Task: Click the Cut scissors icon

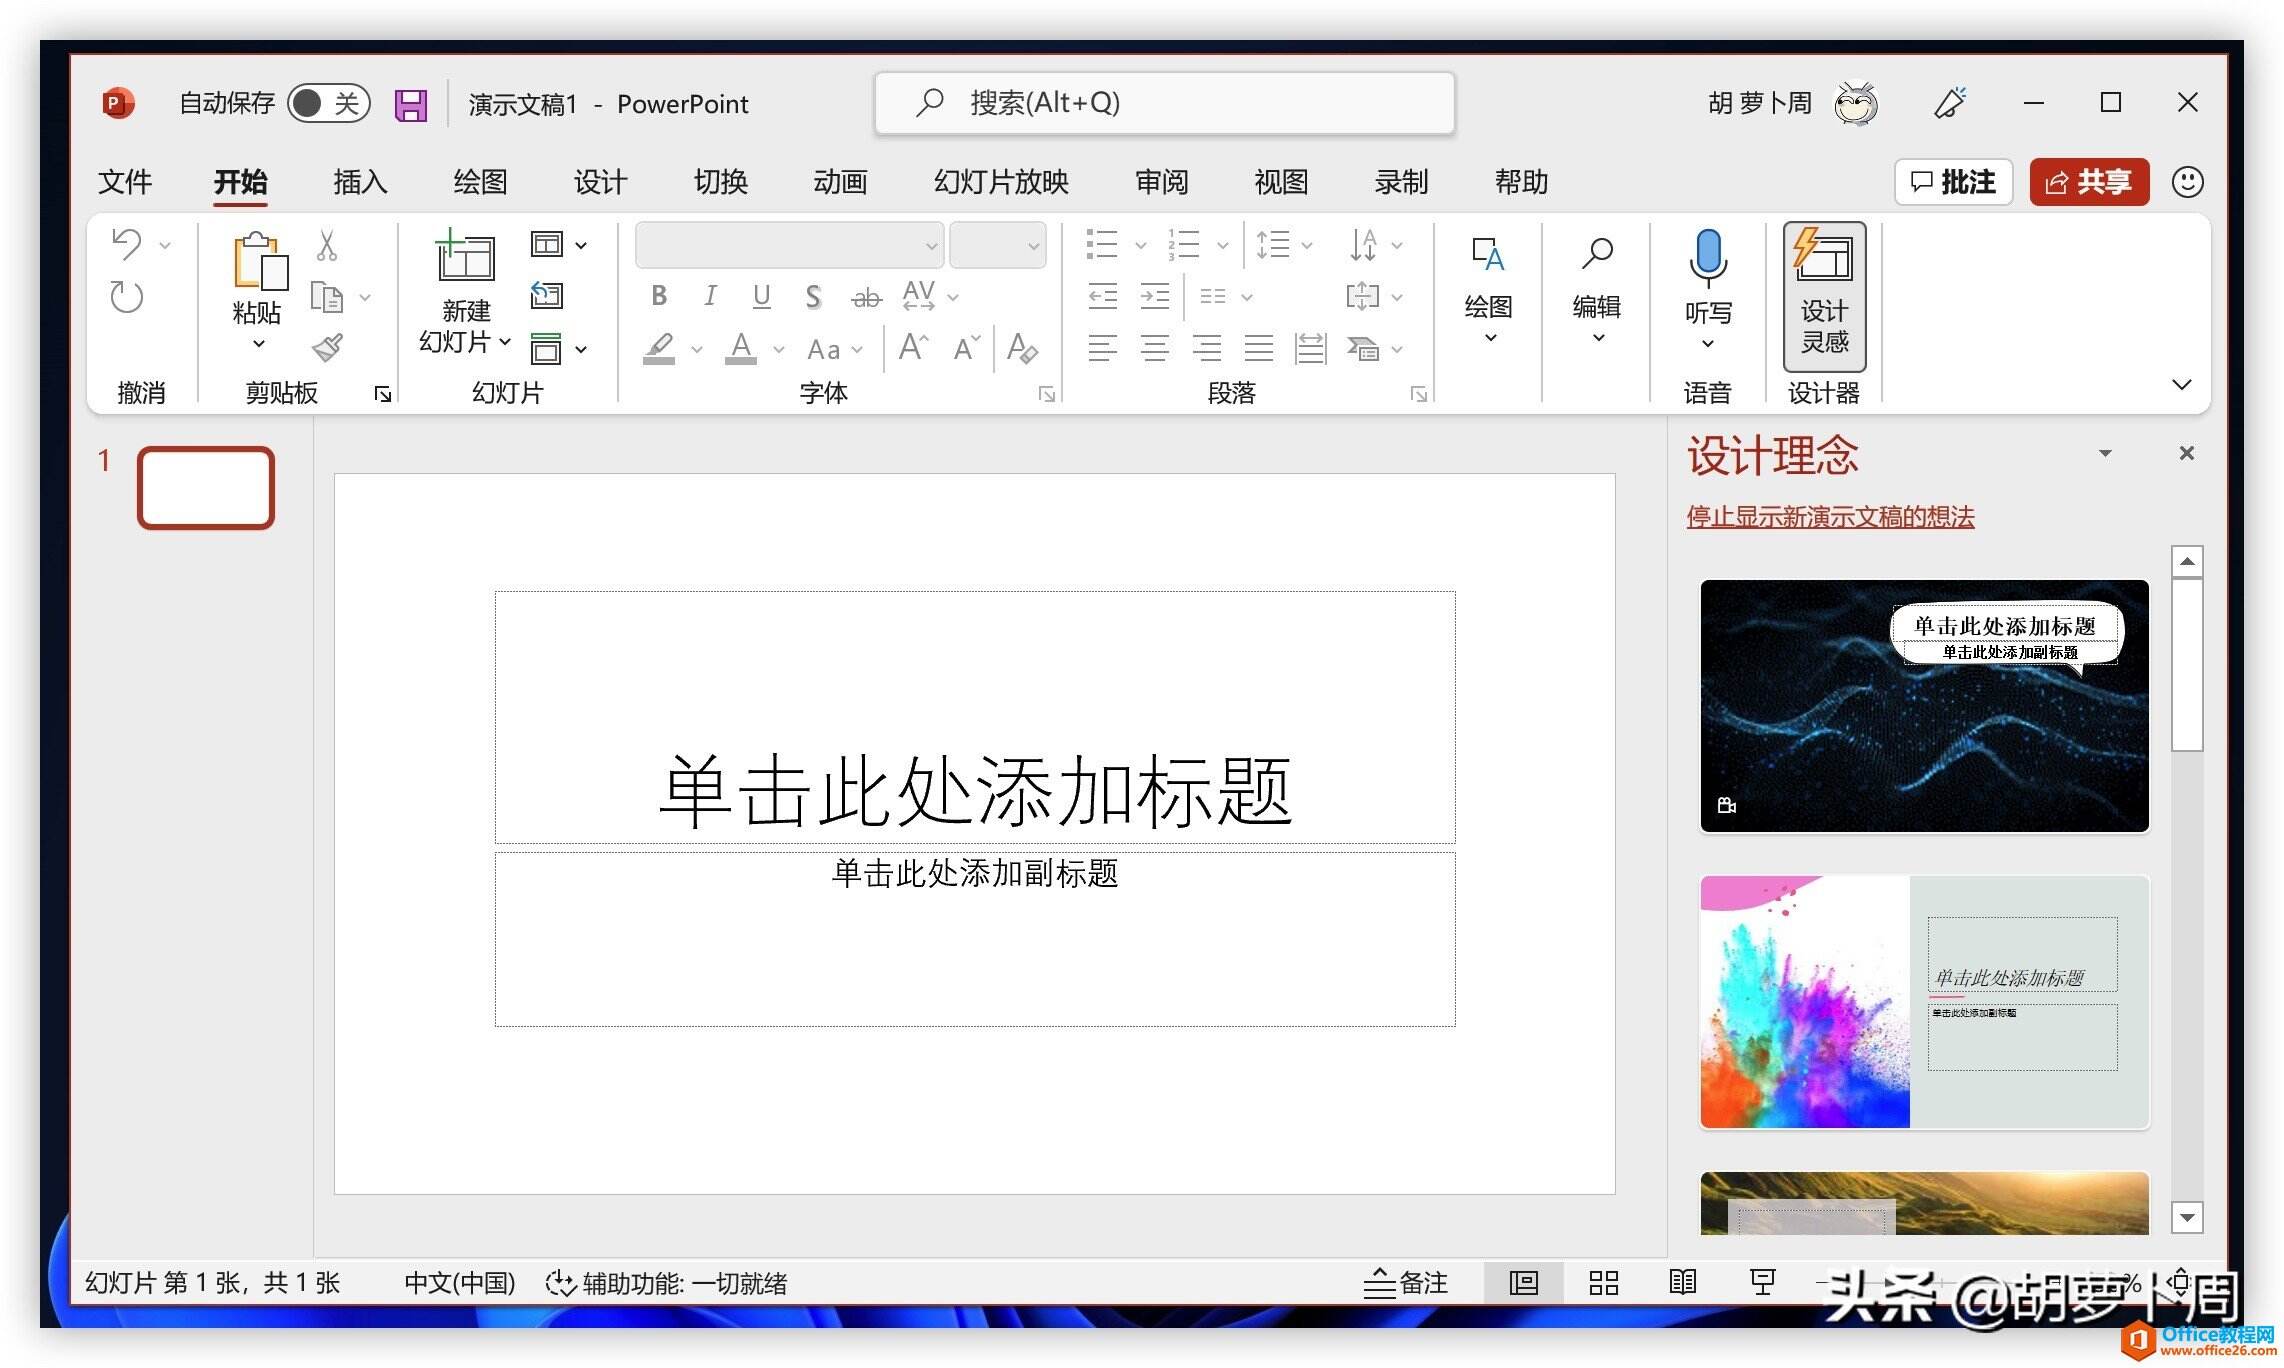Action: tap(327, 246)
